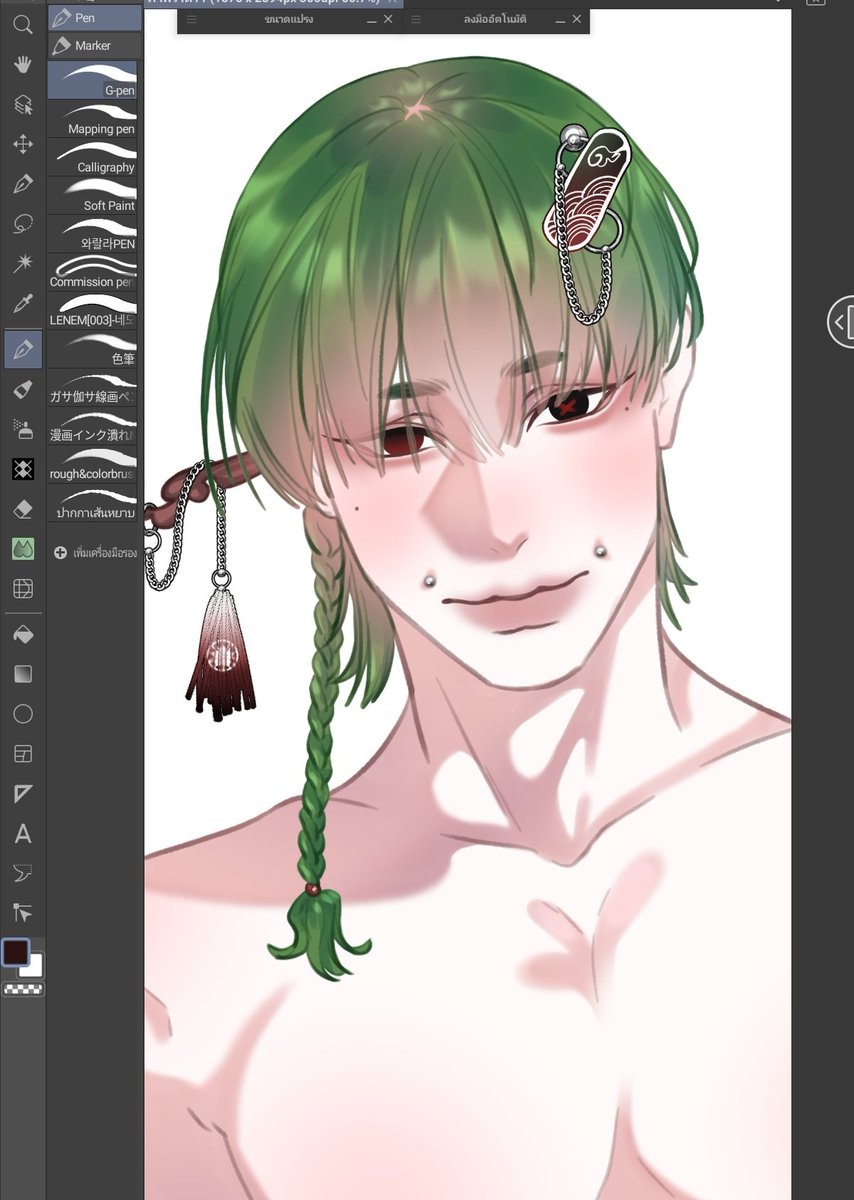The width and height of the screenshot is (854, 1200).
Task: Select the Operation object tool
Action: [x=22, y=105]
